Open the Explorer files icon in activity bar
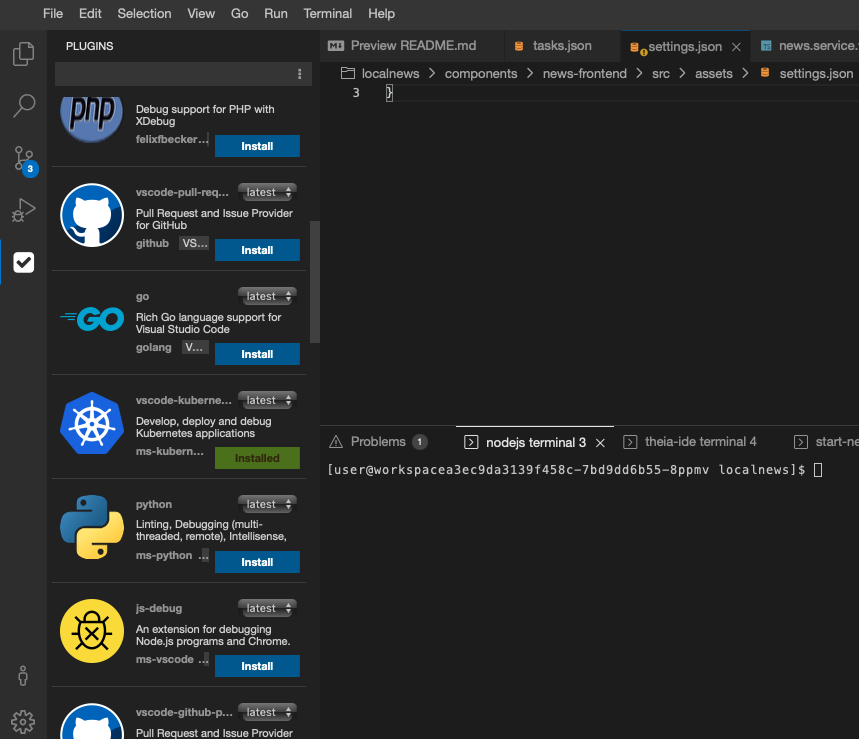This screenshot has height=739, width=859. (24, 54)
